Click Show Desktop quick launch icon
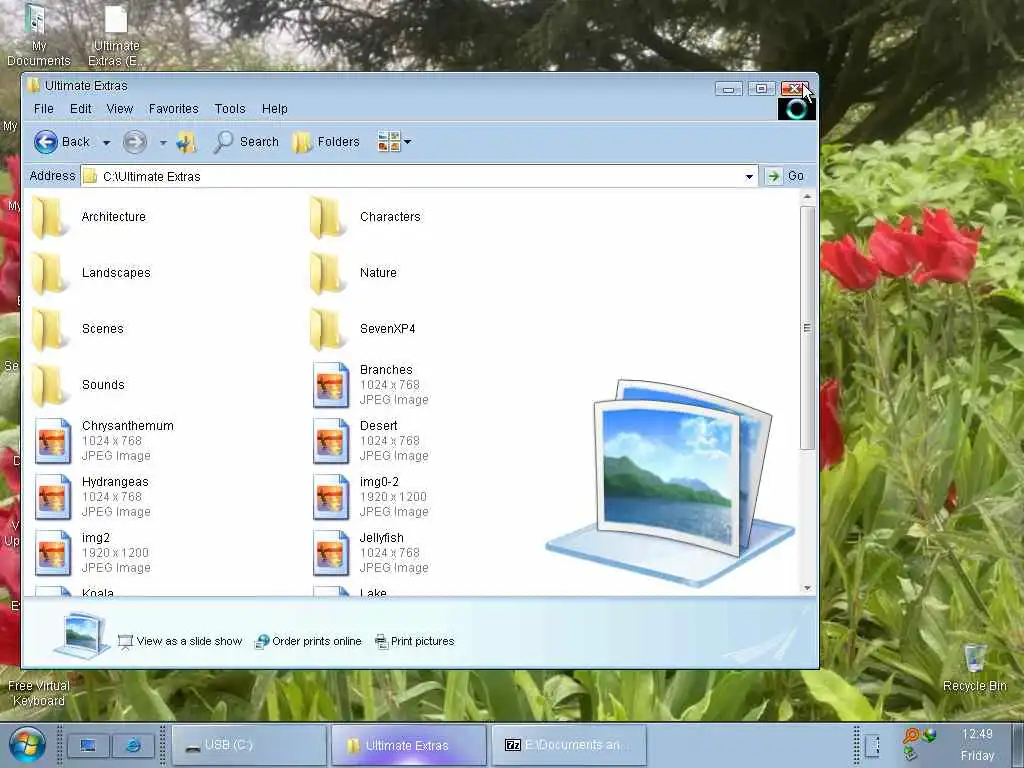1024x768 pixels. 88,744
